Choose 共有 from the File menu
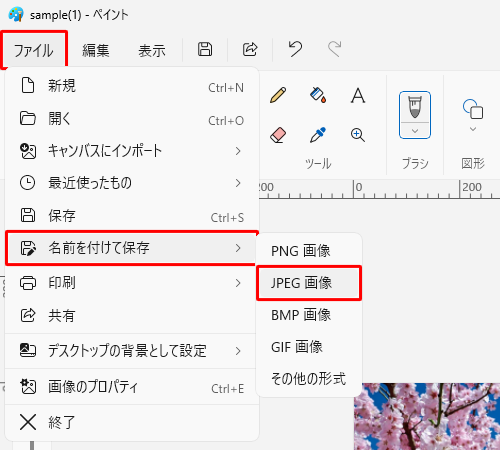The width and height of the screenshot is (500, 450). point(132,315)
